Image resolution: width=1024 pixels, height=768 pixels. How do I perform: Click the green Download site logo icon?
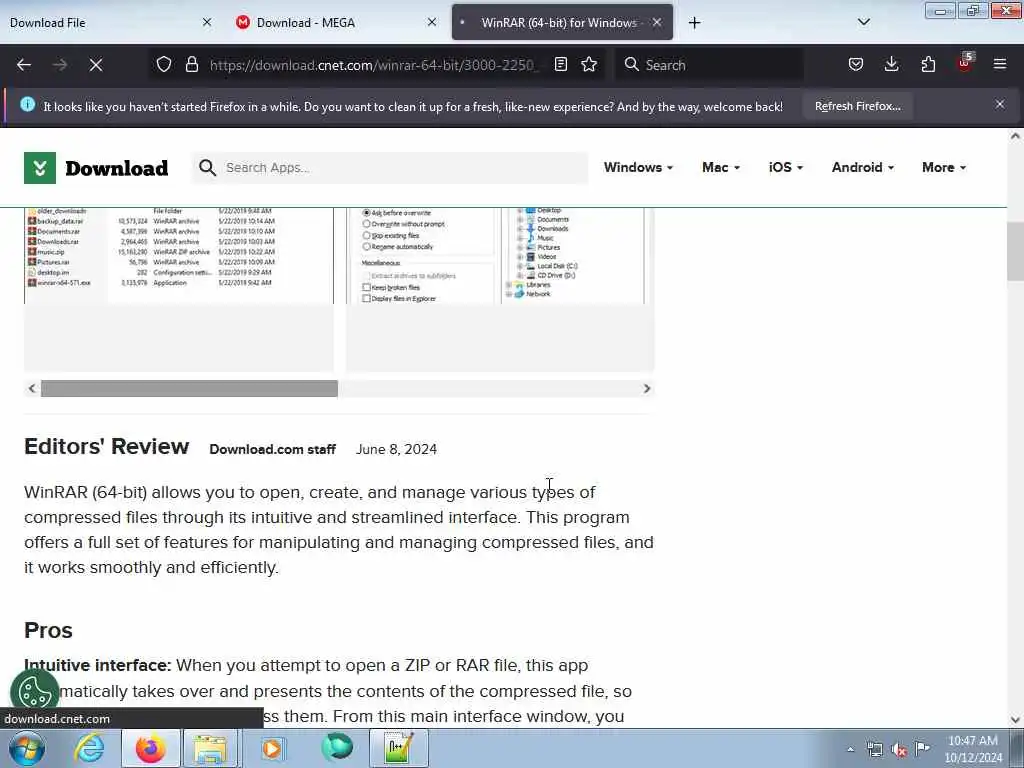pos(40,168)
